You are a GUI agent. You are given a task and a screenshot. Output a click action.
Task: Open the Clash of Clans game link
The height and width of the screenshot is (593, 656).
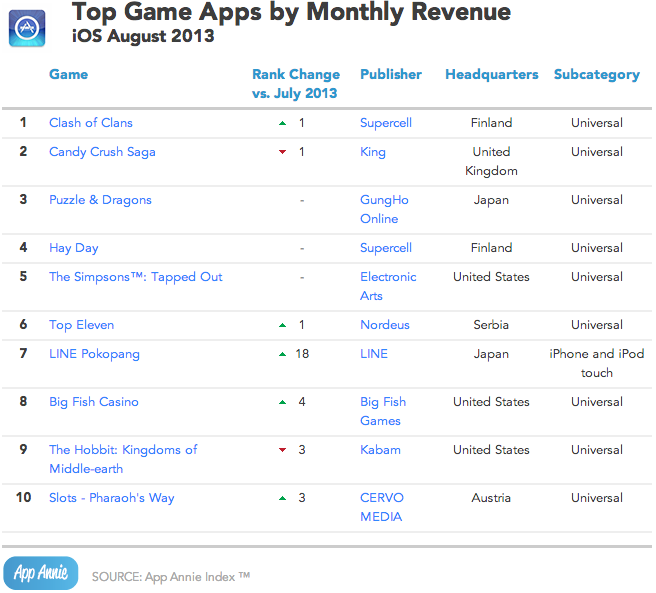[x=91, y=123]
